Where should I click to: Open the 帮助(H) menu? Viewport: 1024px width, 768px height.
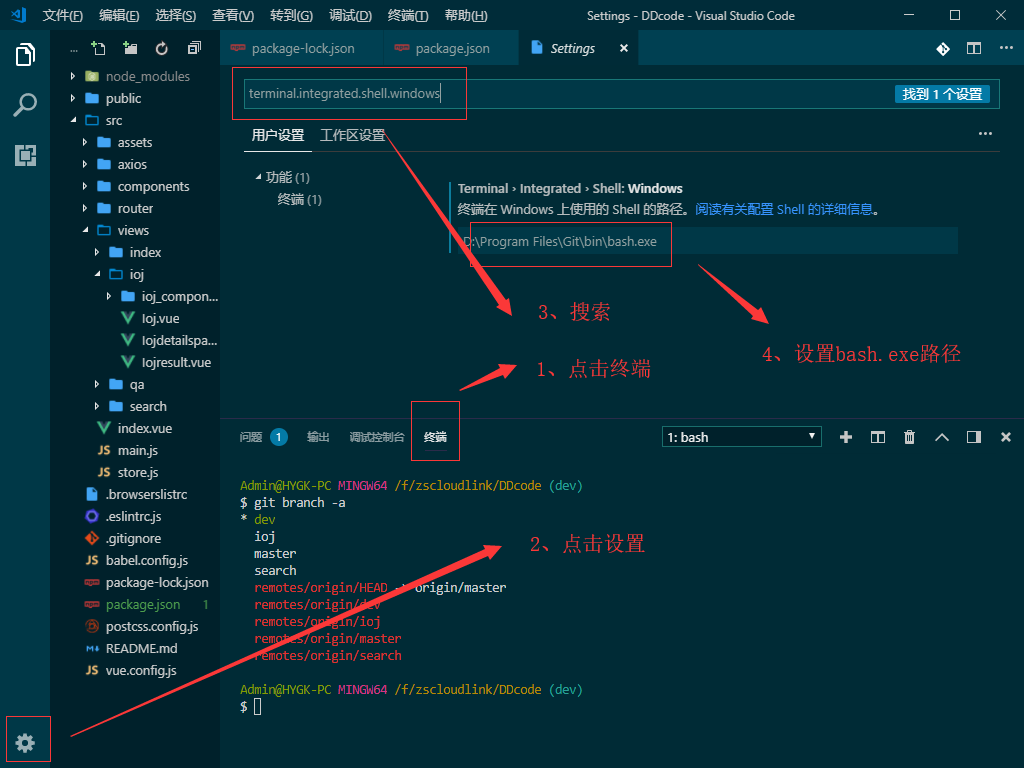[x=466, y=16]
